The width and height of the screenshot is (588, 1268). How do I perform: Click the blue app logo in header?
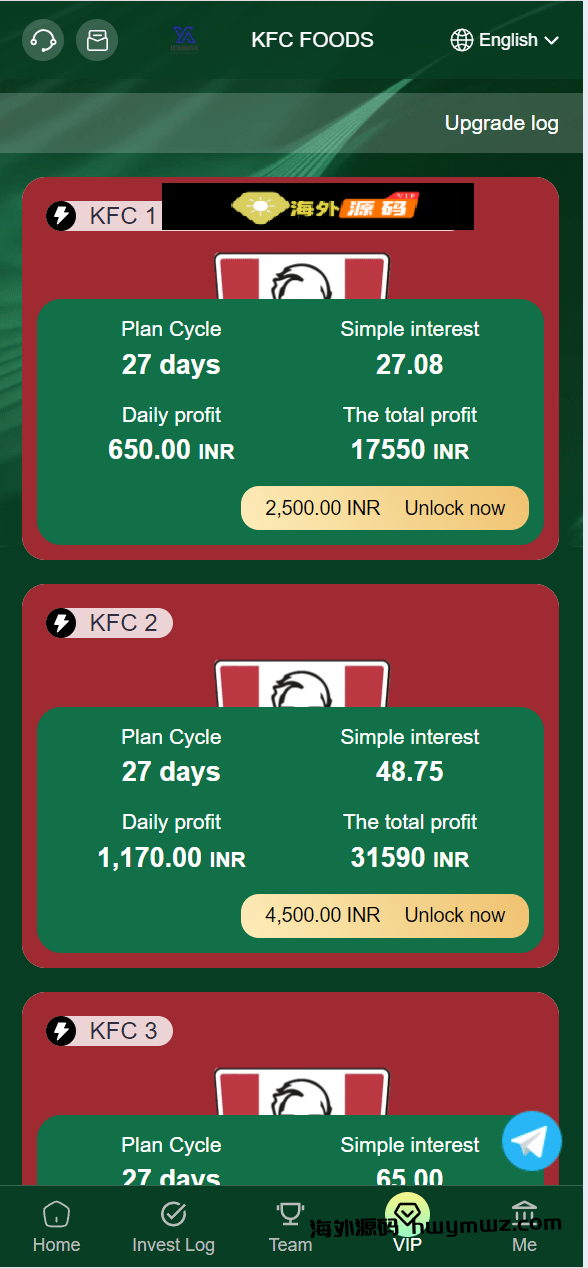click(185, 39)
